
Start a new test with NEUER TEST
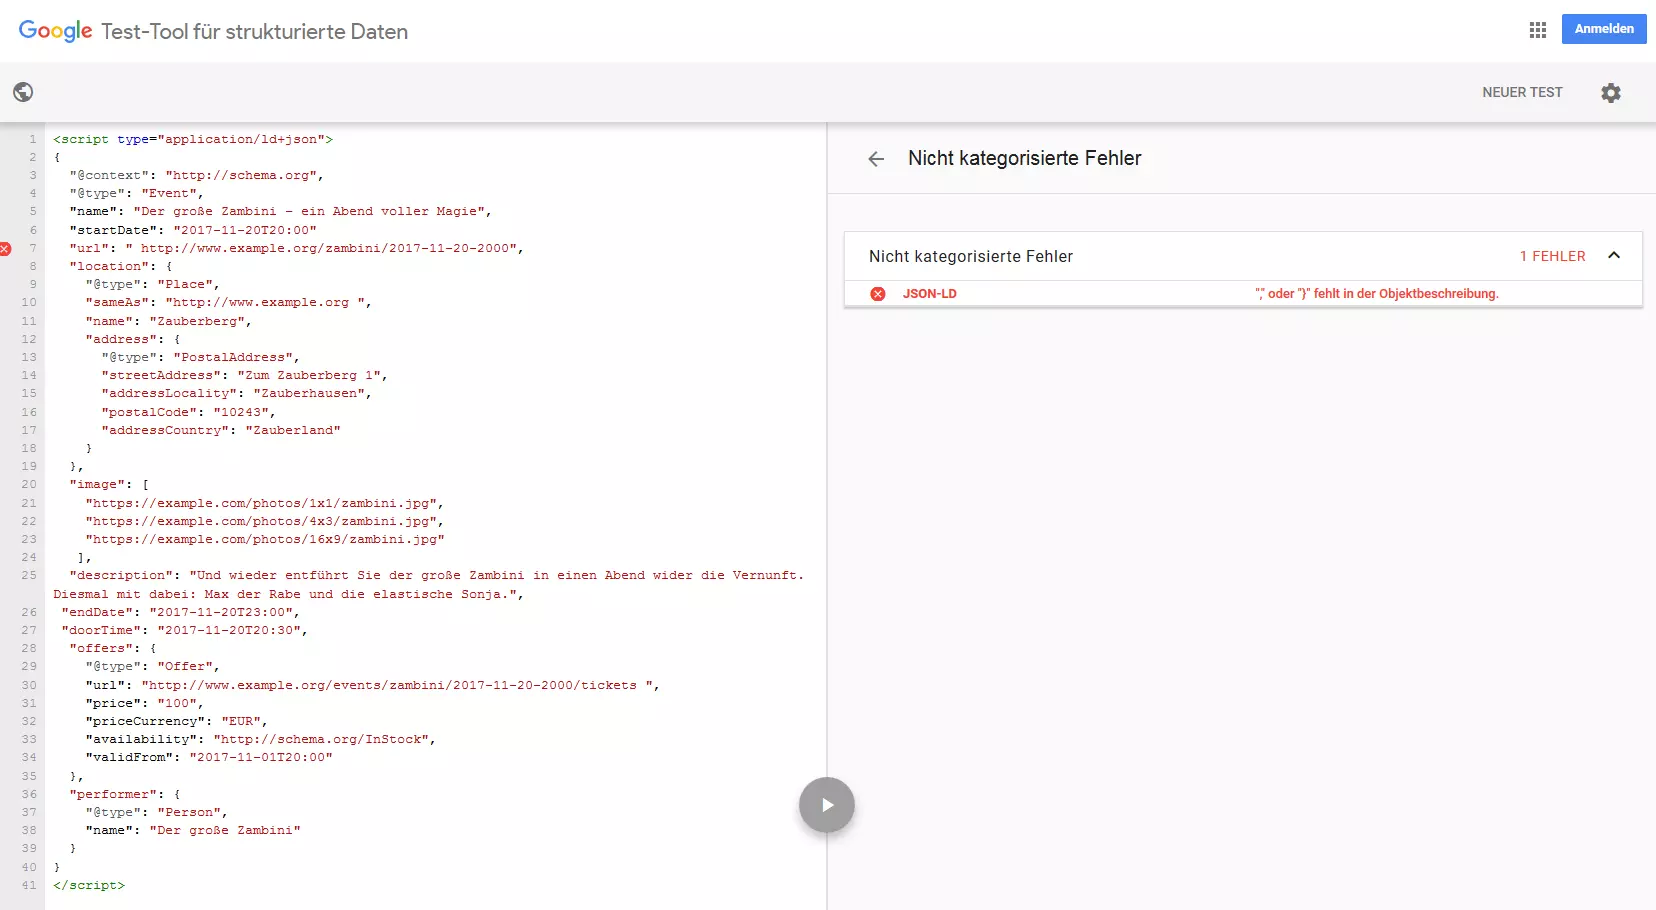tap(1521, 92)
